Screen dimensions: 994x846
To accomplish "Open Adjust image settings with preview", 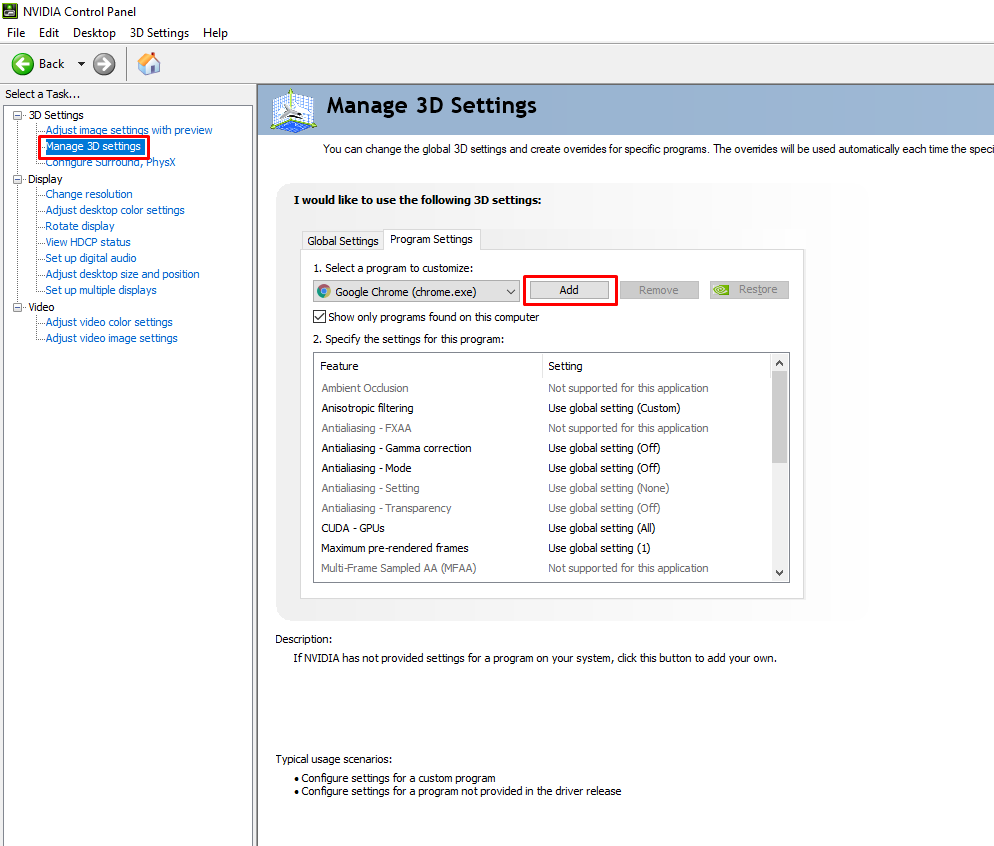I will coord(129,130).
